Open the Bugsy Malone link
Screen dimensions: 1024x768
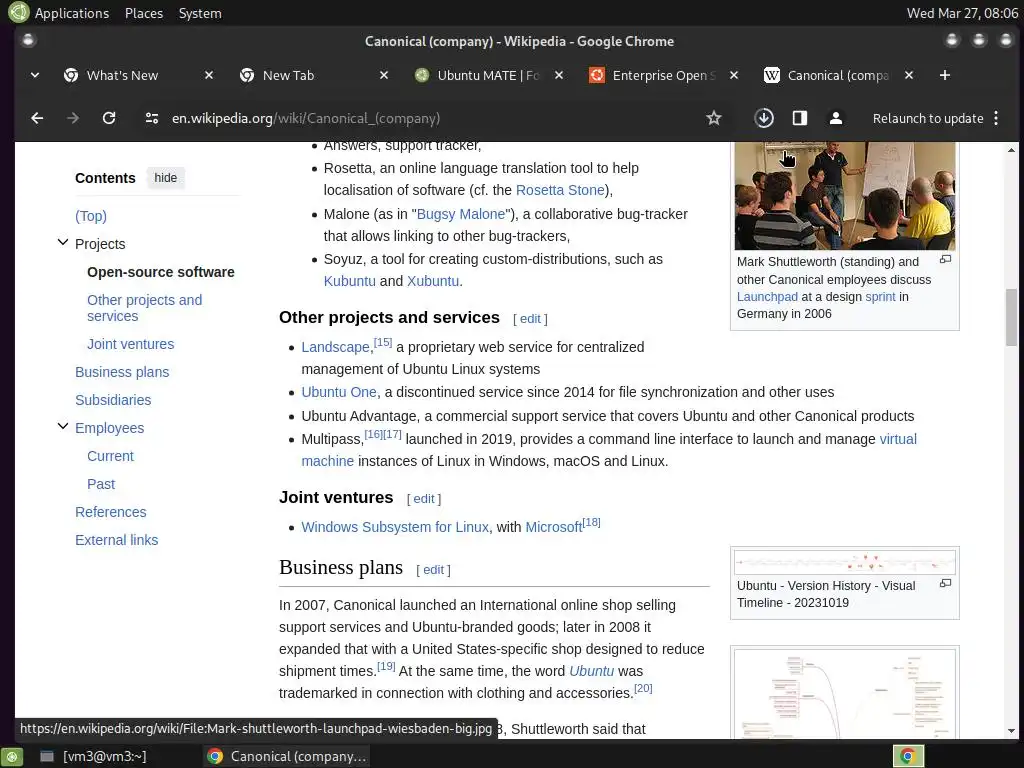pos(460,214)
